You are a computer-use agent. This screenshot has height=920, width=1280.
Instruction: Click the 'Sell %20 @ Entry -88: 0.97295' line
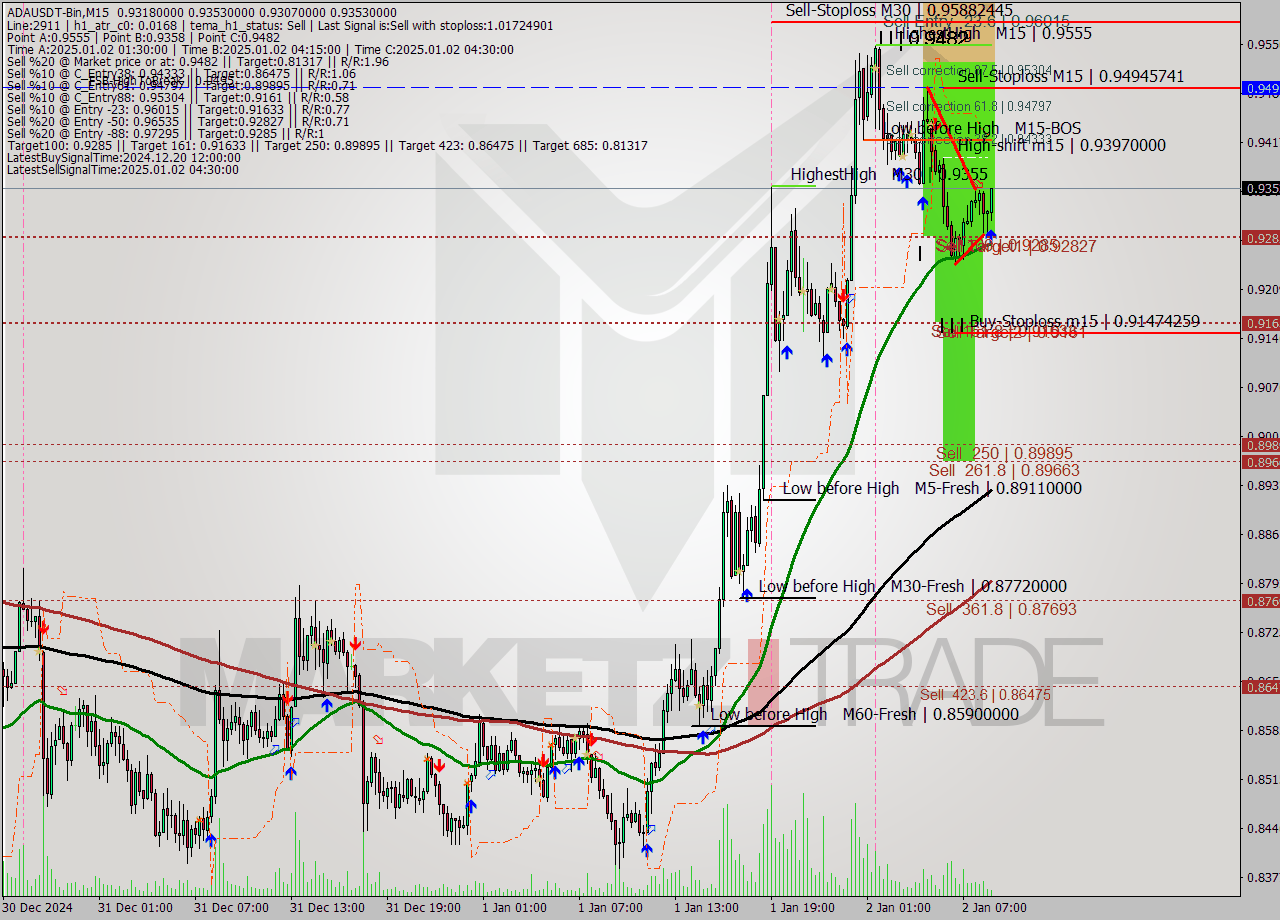click(x=165, y=133)
